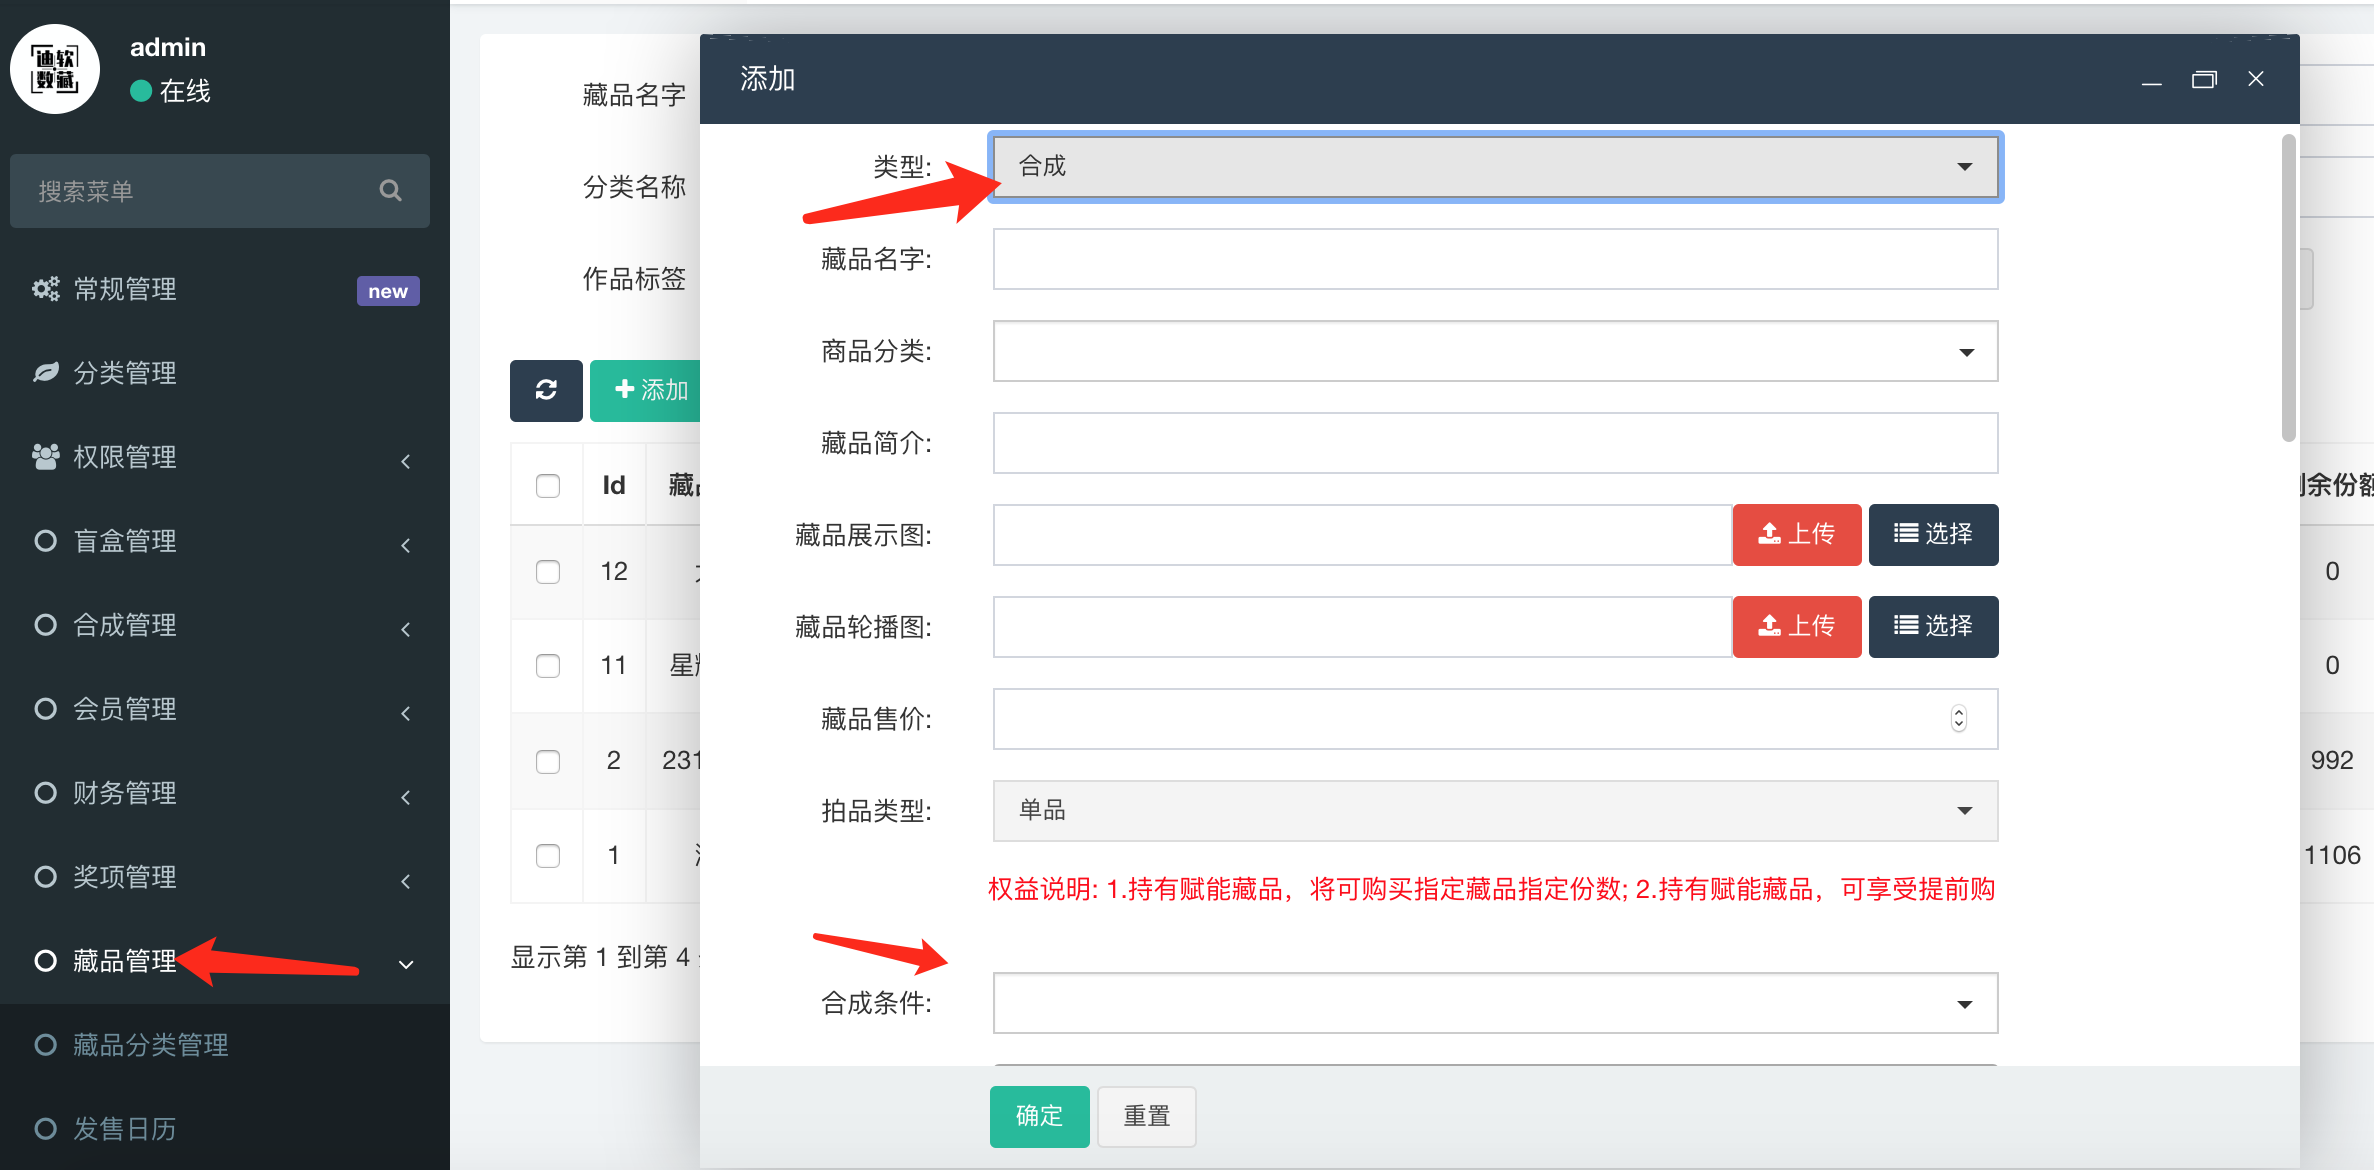This screenshot has width=2374, height=1170.
Task: Open the 类型 dropdown showing 合成
Action: point(1494,166)
